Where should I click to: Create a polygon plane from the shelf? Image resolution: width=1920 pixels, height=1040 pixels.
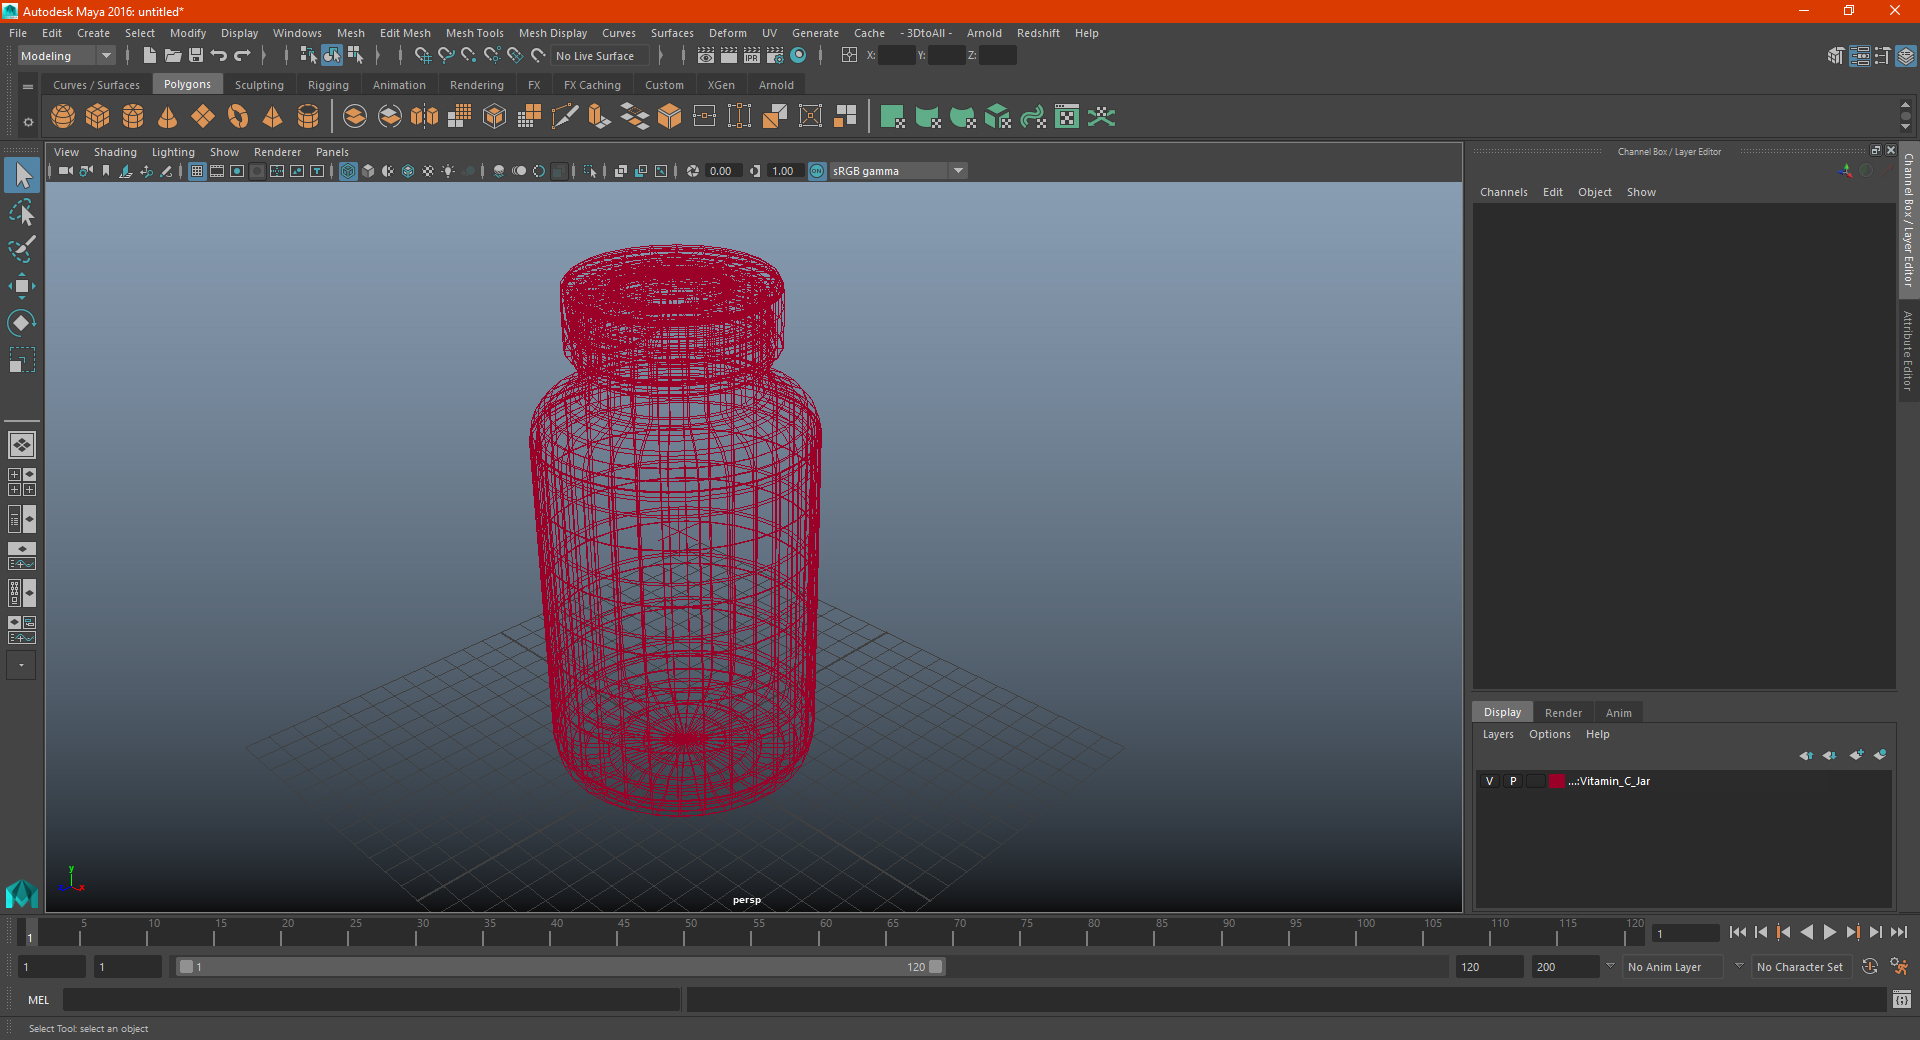(203, 117)
